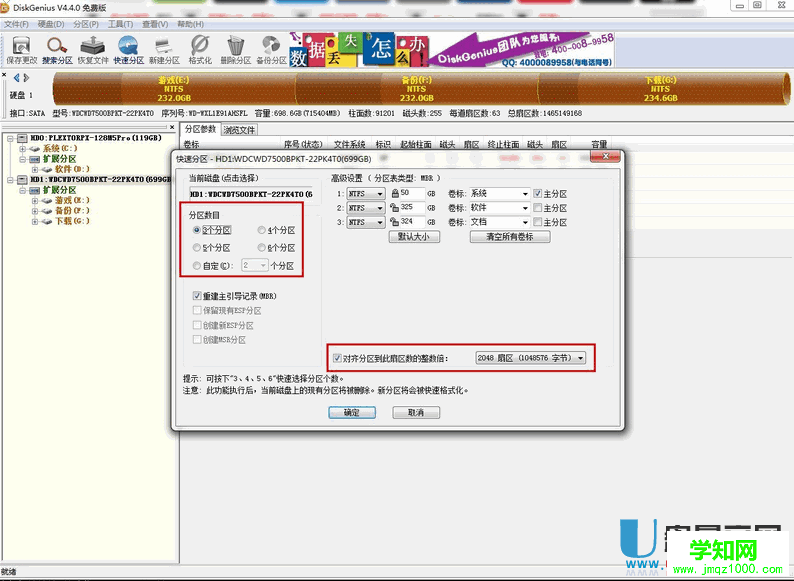Screen dimensions: 794x581
Task: Open the 软件 volume label dropdown
Action: pos(525,208)
